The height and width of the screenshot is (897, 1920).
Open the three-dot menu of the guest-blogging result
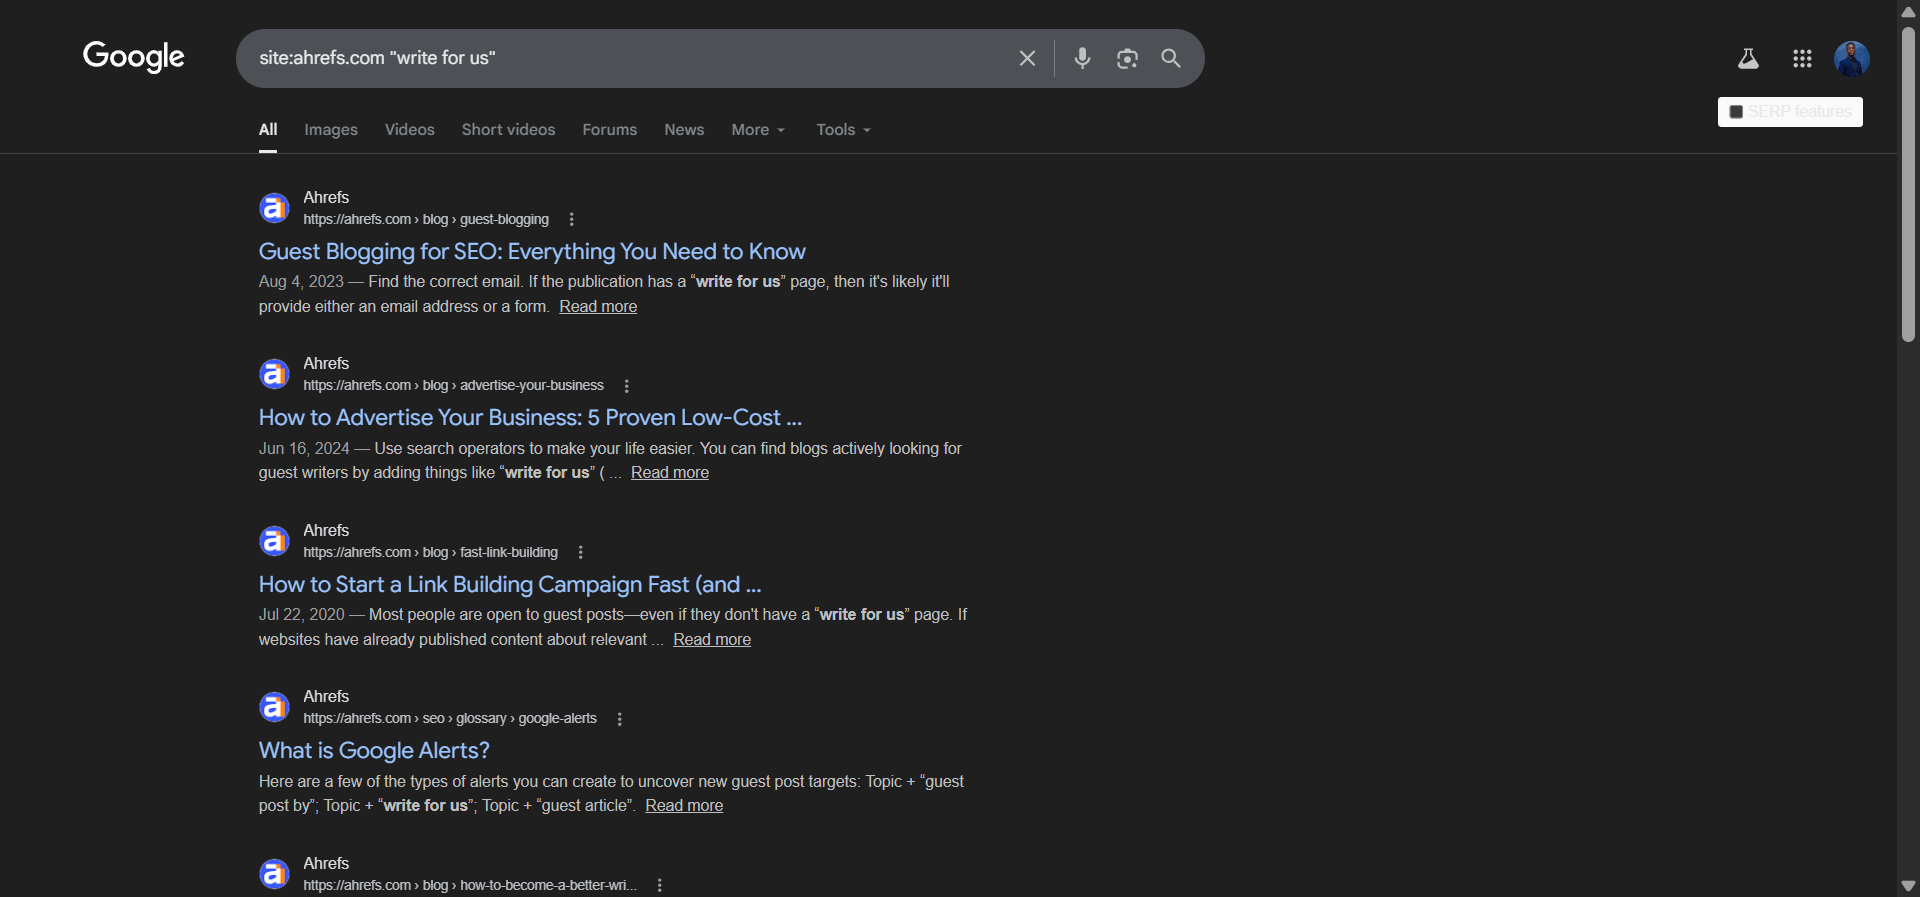click(571, 220)
